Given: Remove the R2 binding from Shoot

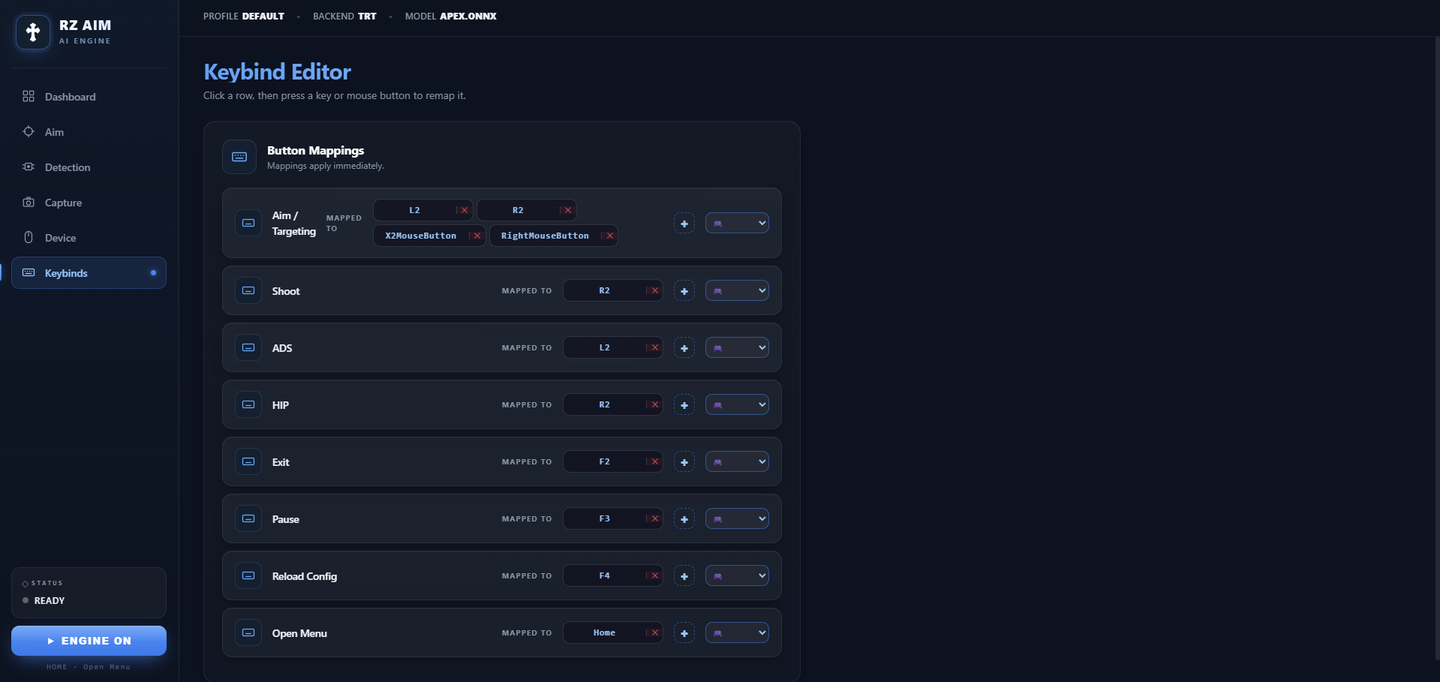Looking at the screenshot, I should click(654, 291).
